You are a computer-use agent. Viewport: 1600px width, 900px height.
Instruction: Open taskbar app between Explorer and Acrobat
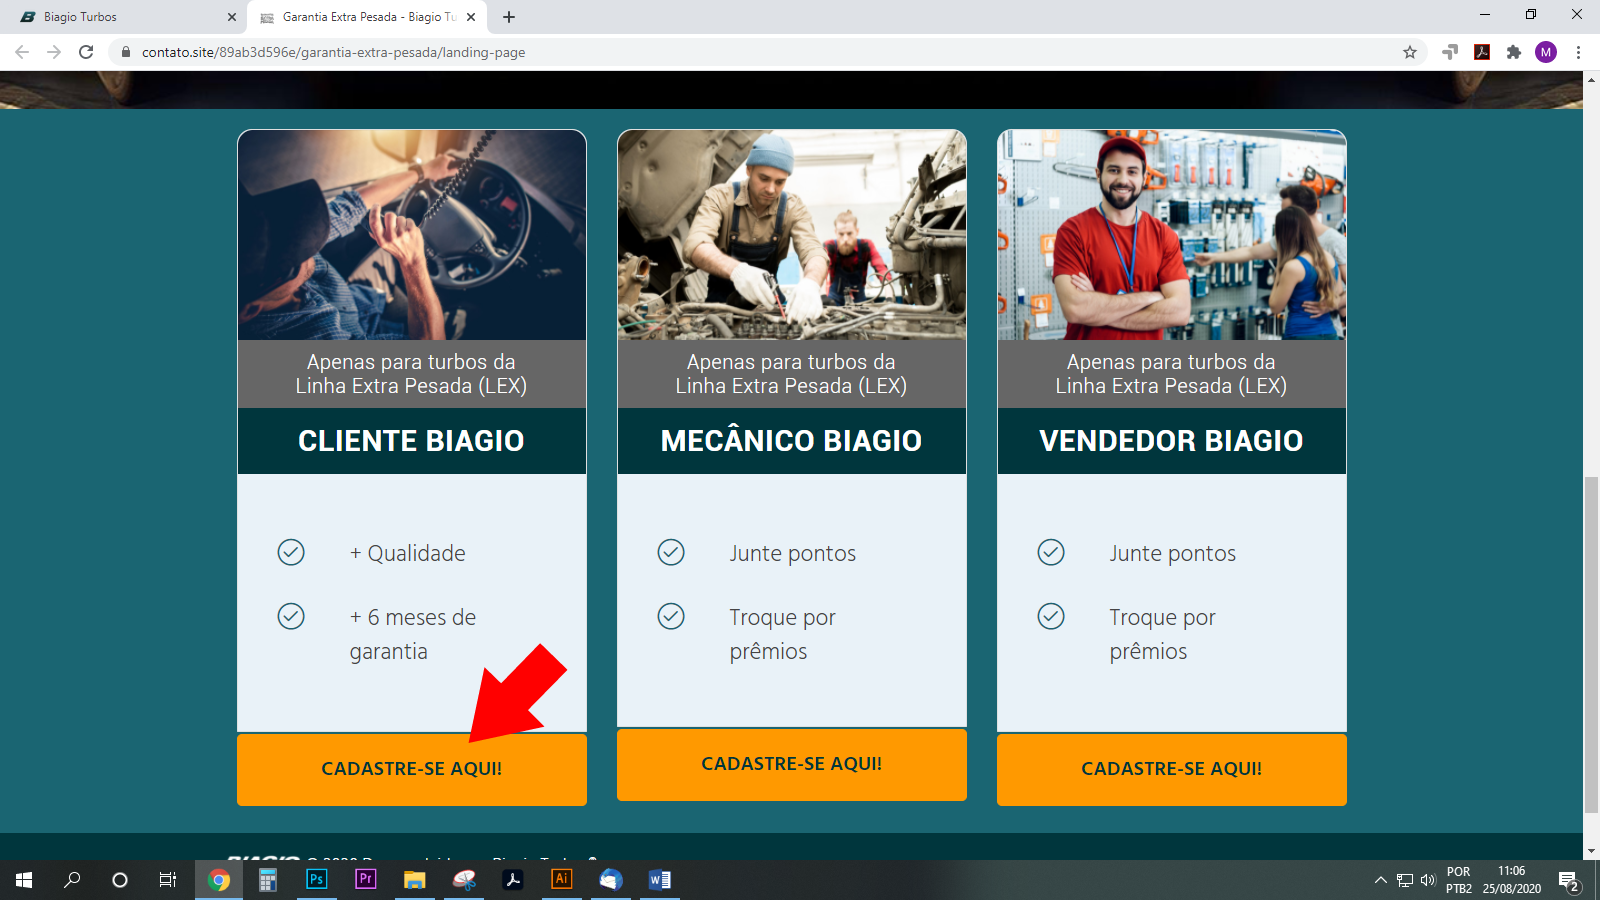tap(464, 880)
